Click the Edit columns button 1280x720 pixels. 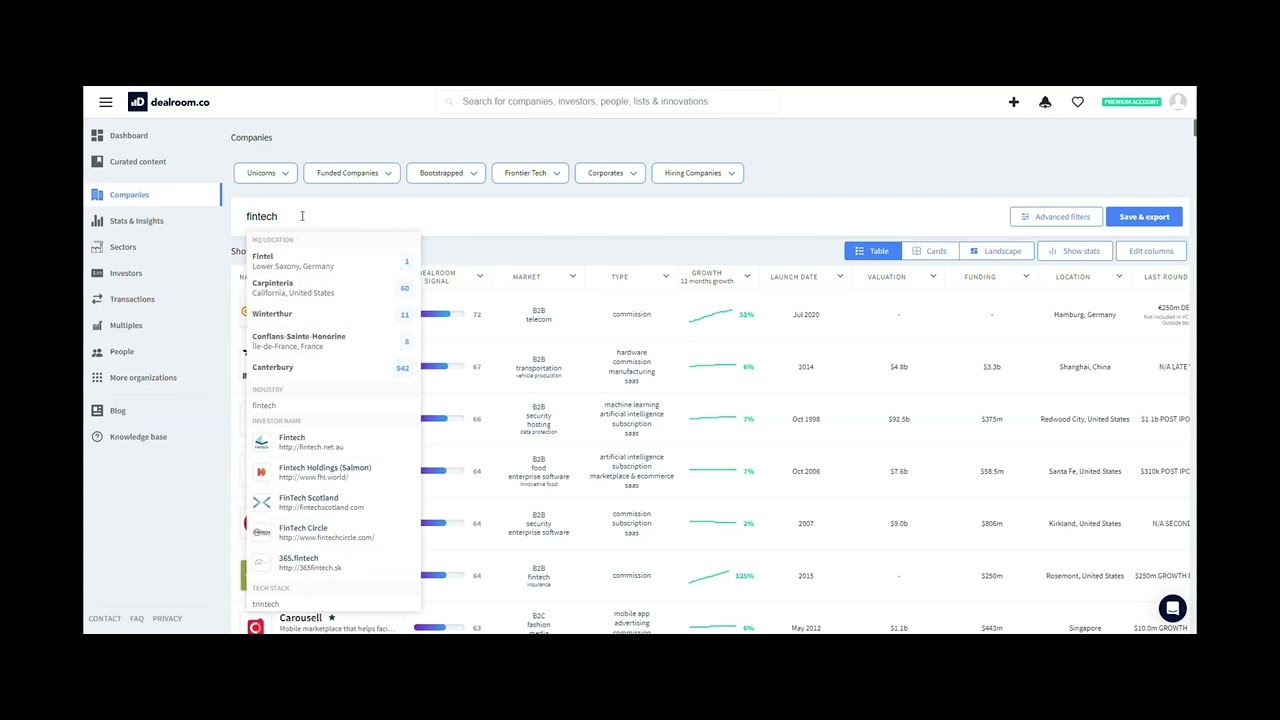(1151, 251)
